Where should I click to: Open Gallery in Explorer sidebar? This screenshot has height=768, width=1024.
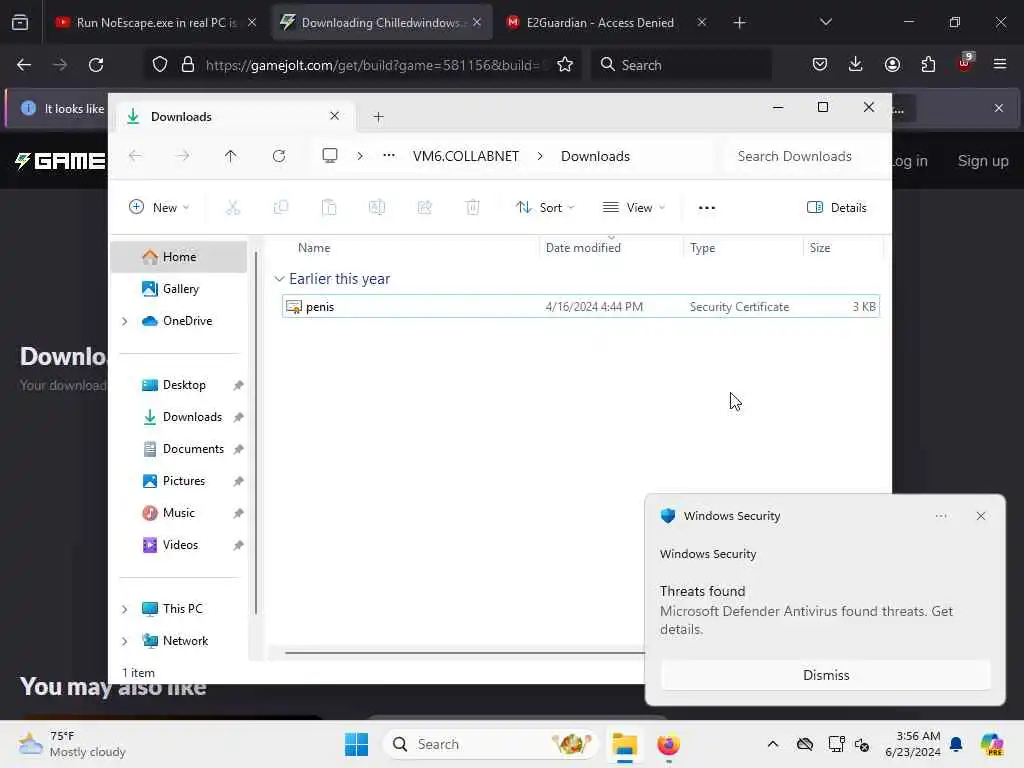(179, 289)
